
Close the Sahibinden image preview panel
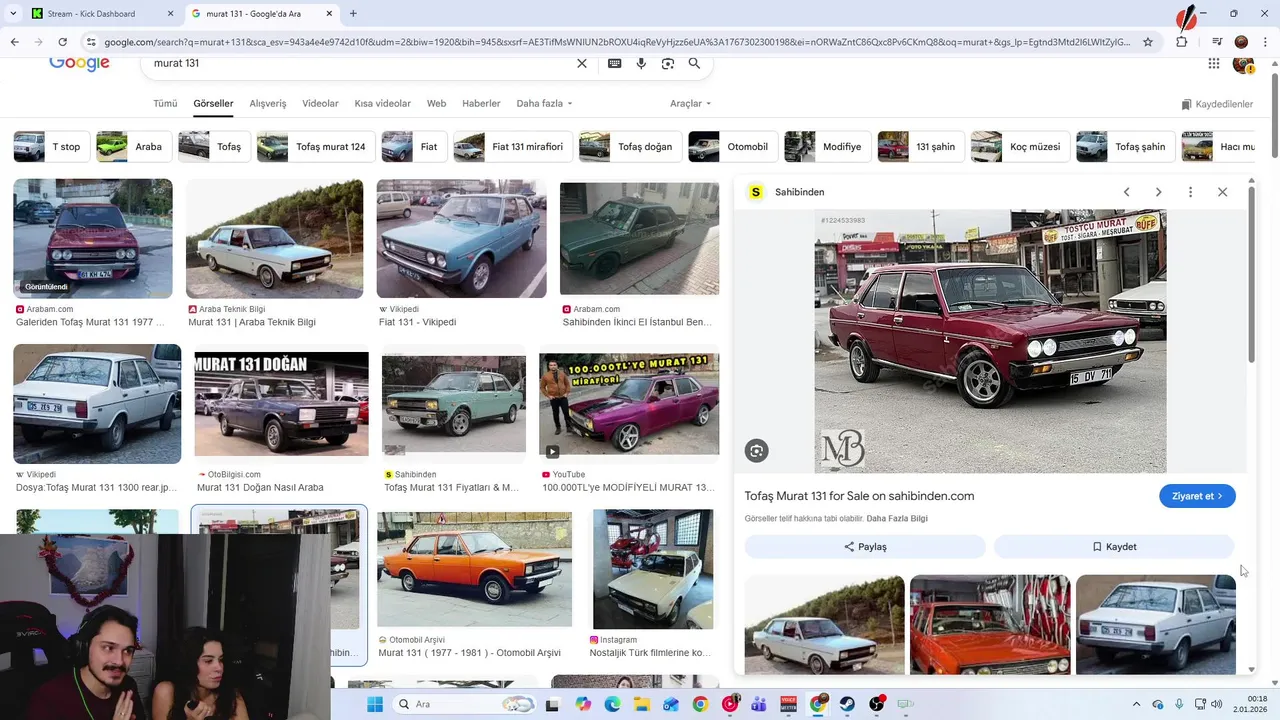[x=1222, y=192]
